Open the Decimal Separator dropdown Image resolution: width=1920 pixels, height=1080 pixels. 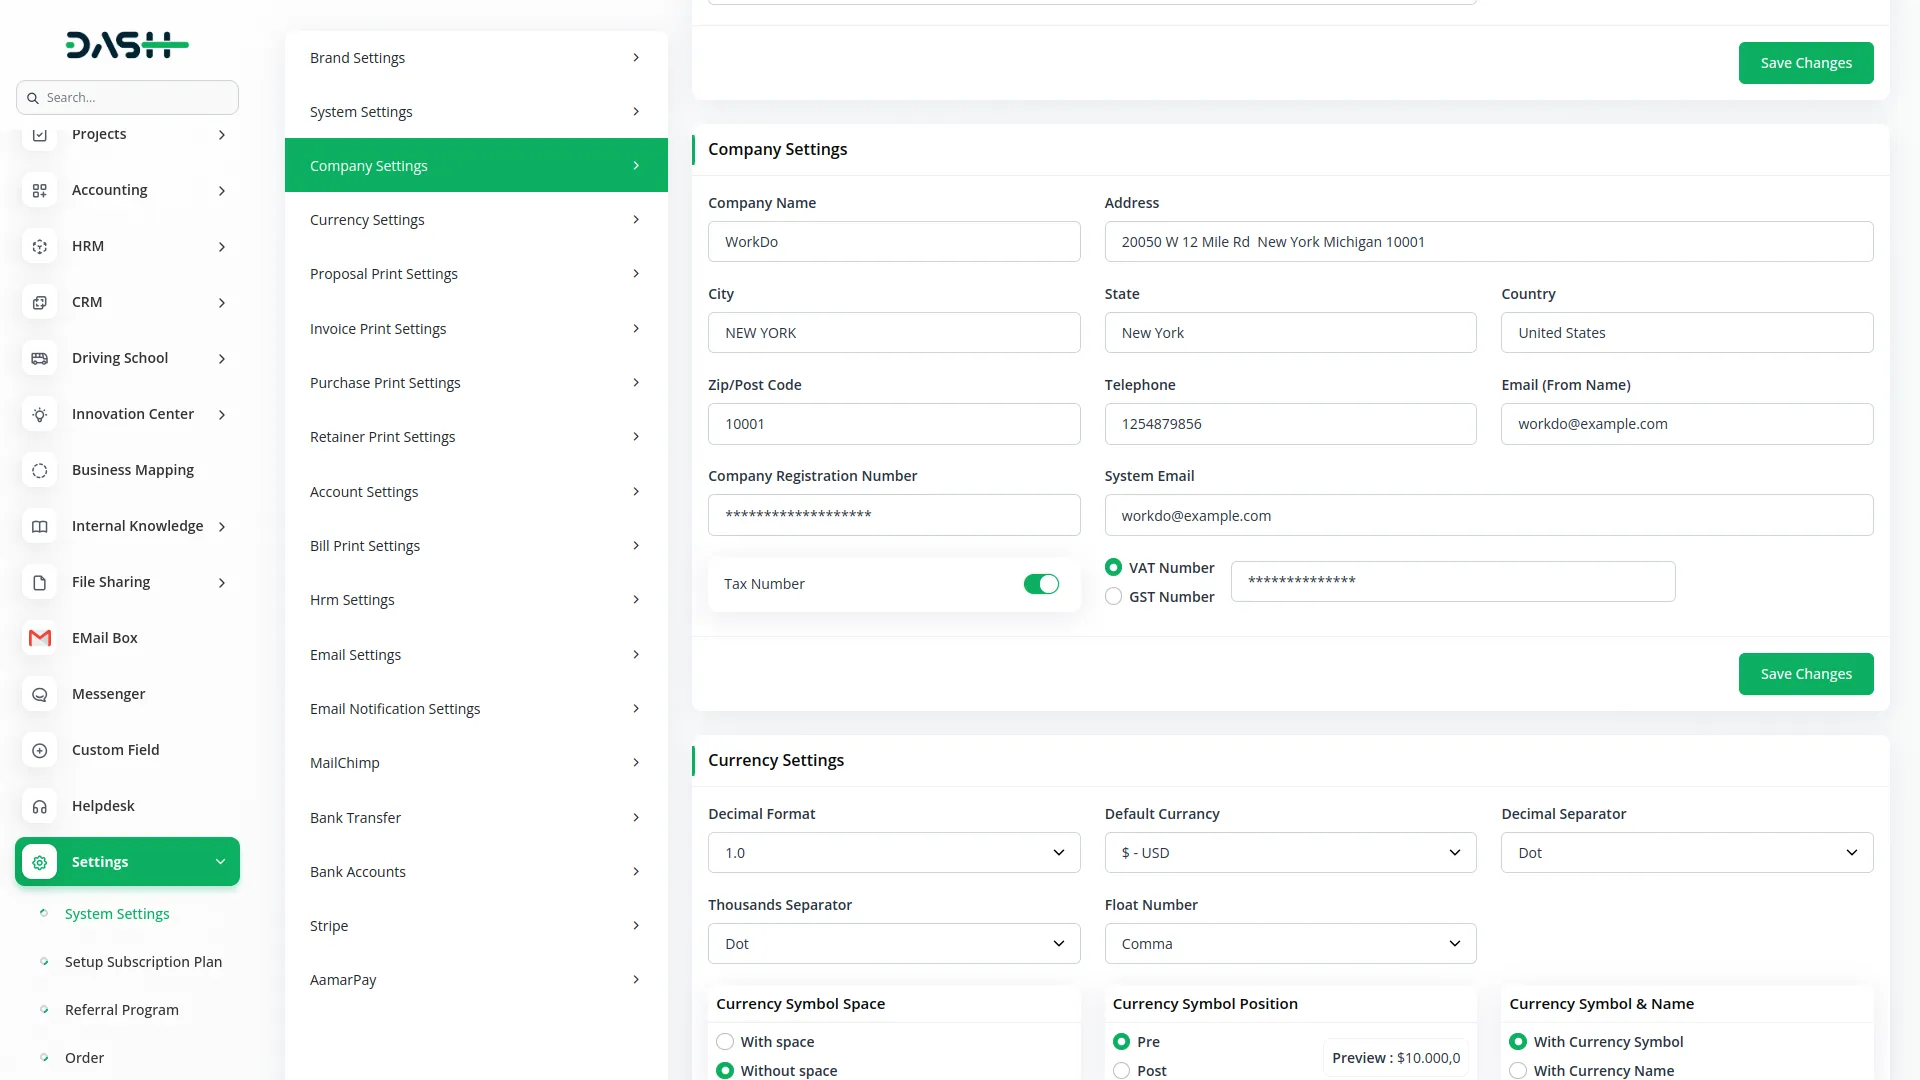[1686, 853]
